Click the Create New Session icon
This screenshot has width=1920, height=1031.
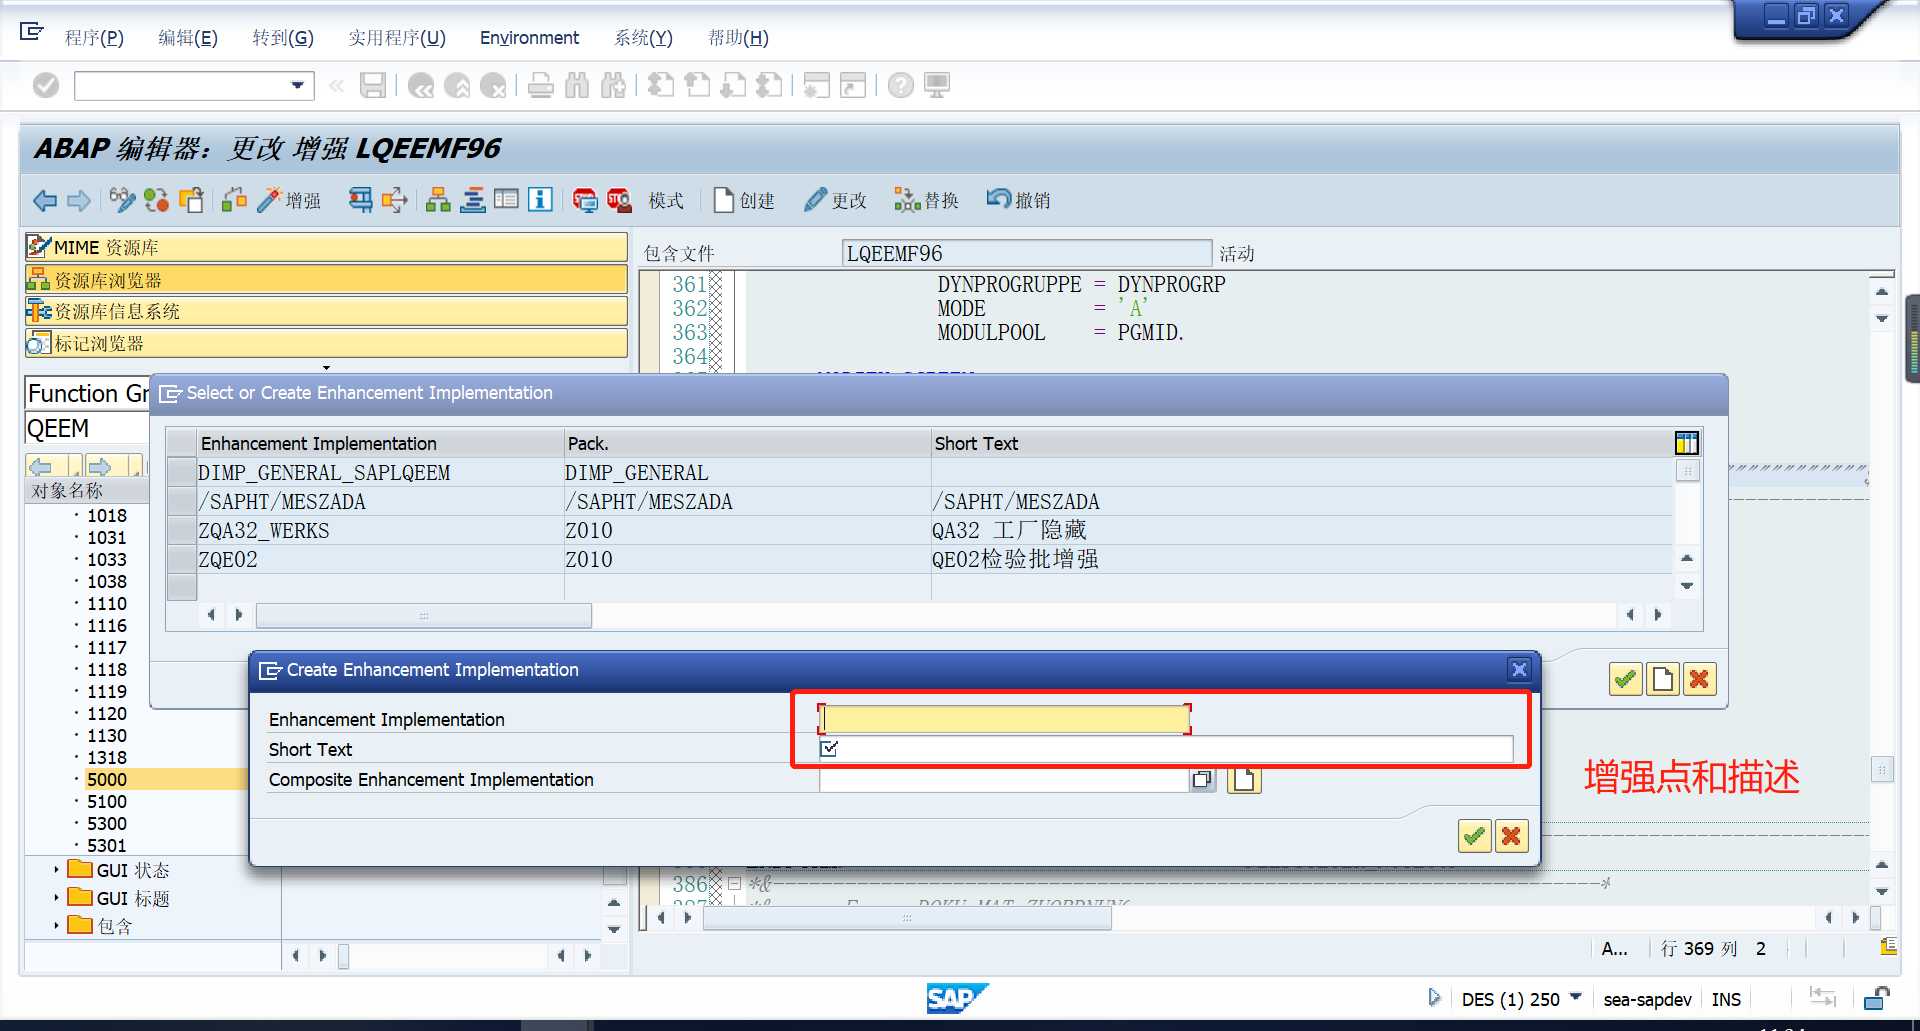[816, 86]
